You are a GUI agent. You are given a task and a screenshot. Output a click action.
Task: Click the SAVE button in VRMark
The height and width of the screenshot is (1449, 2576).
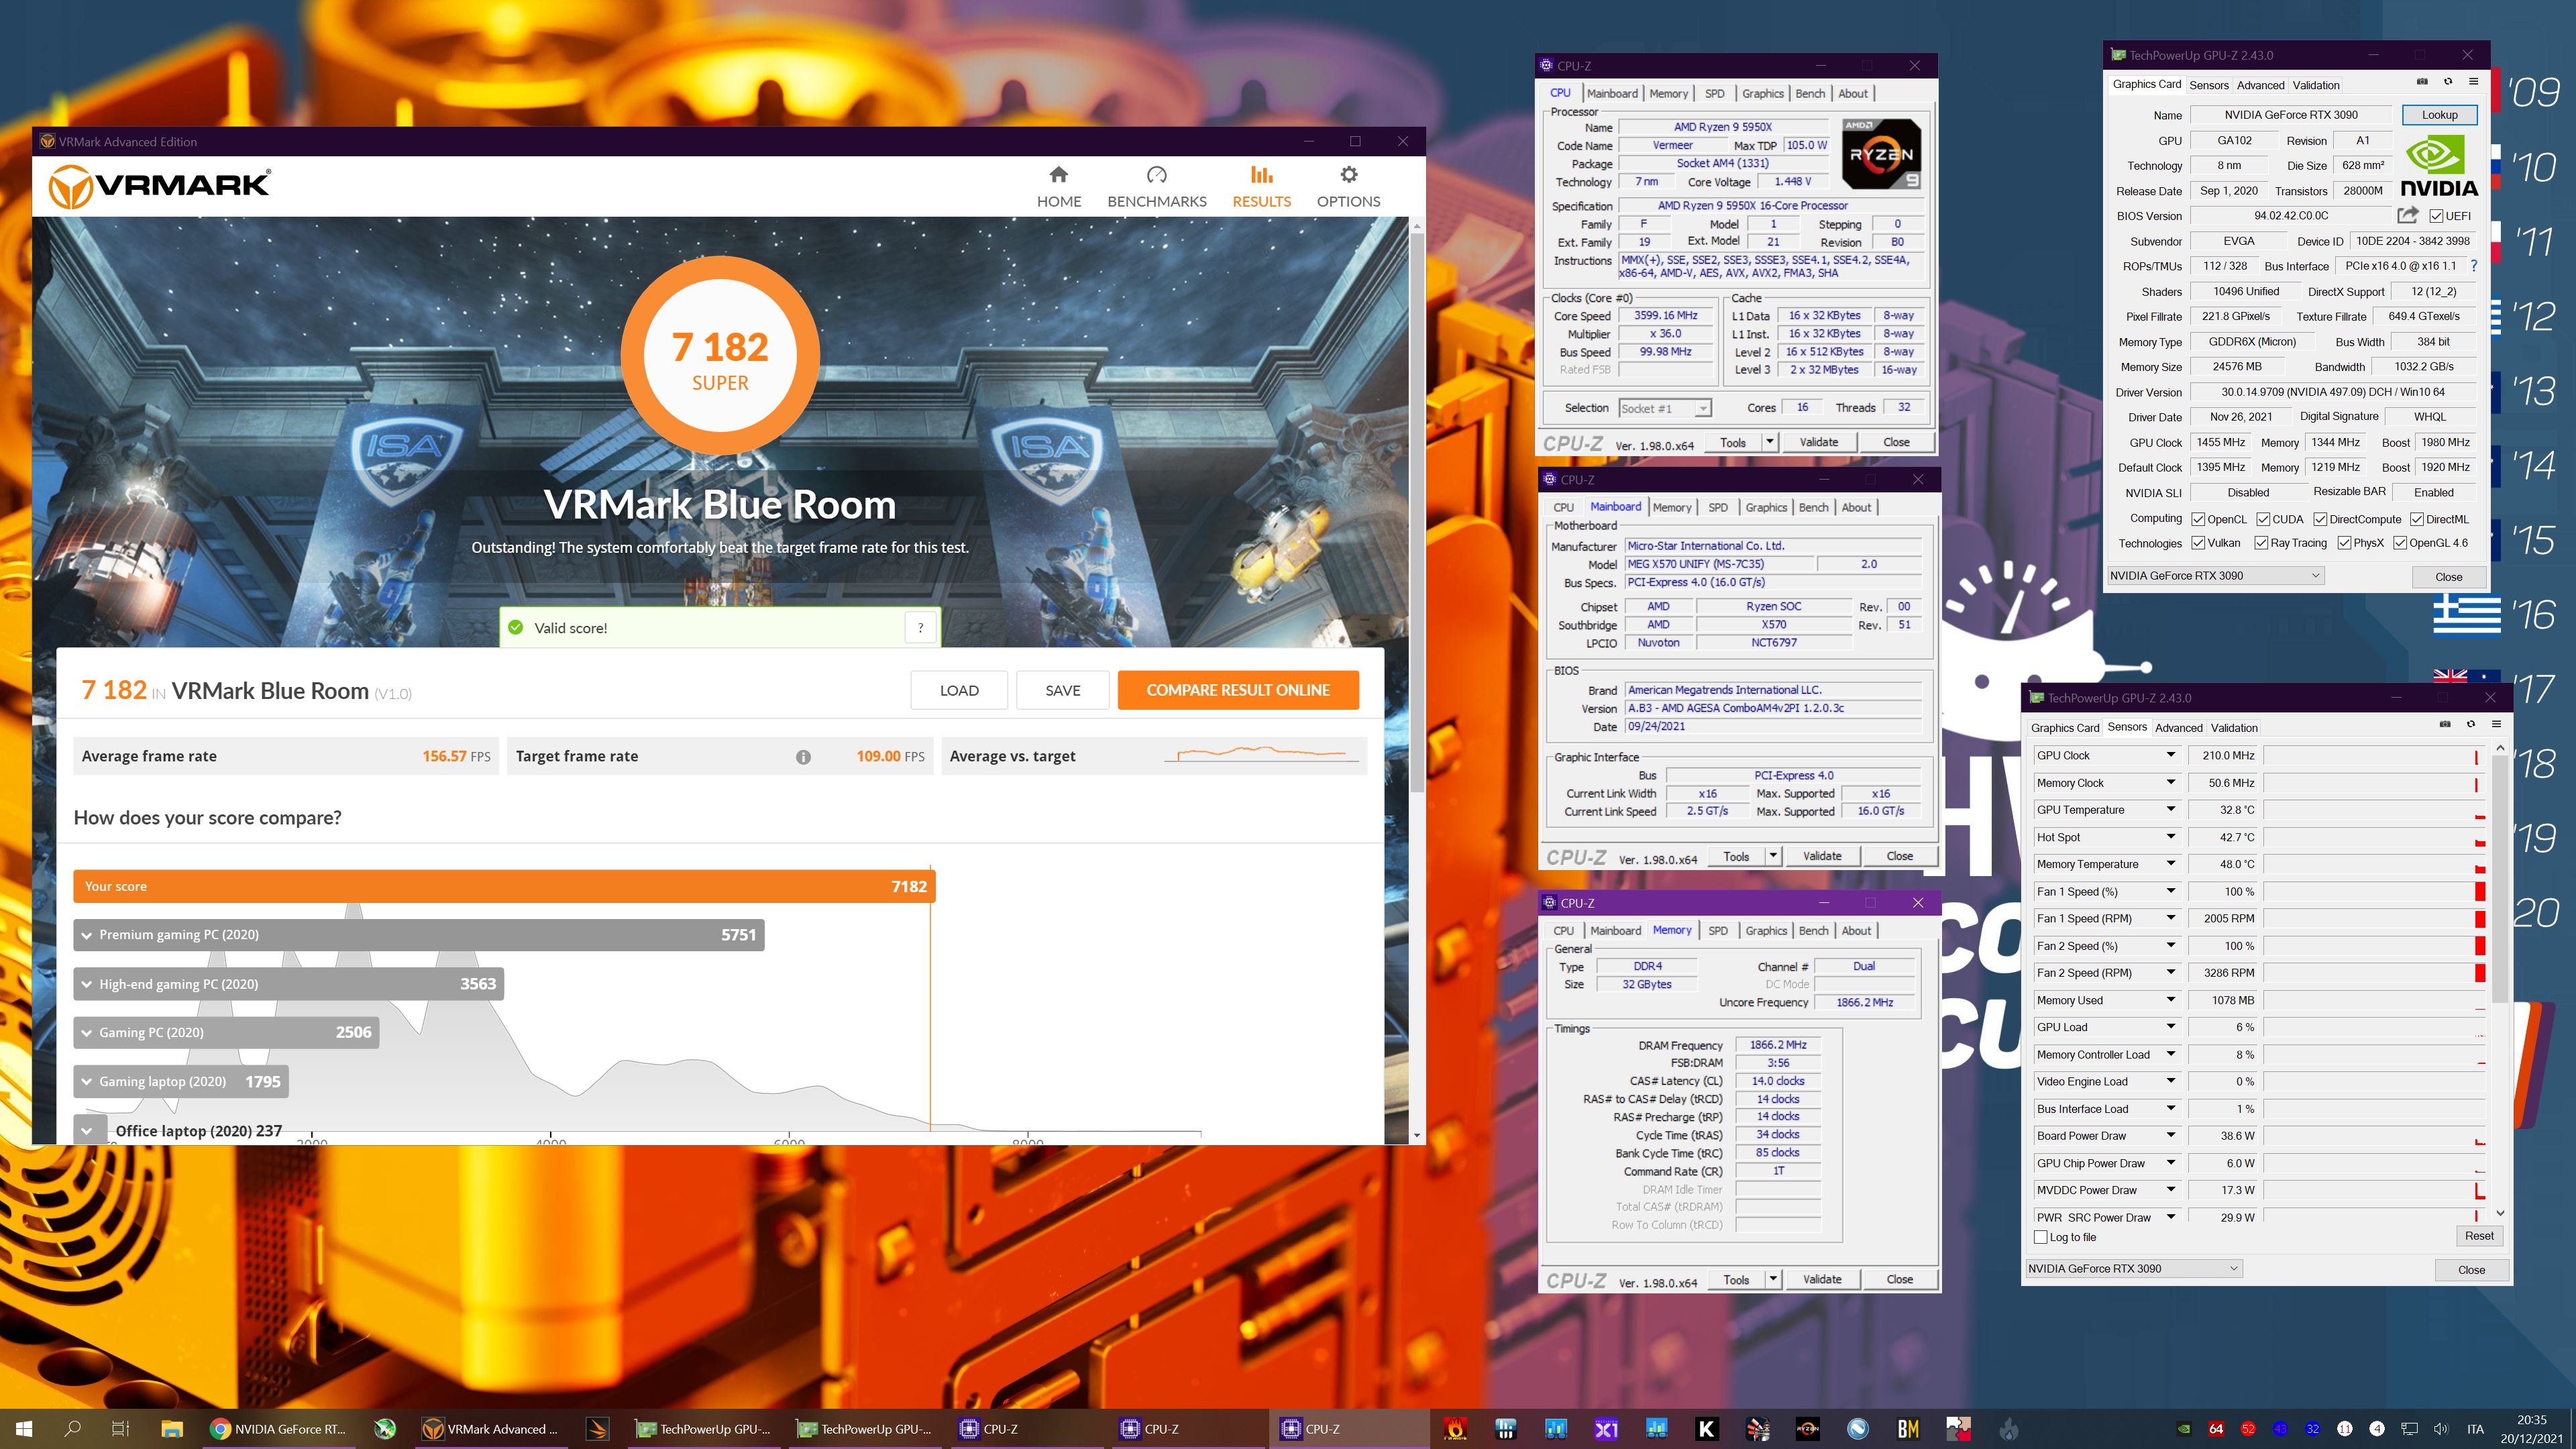1062,690
